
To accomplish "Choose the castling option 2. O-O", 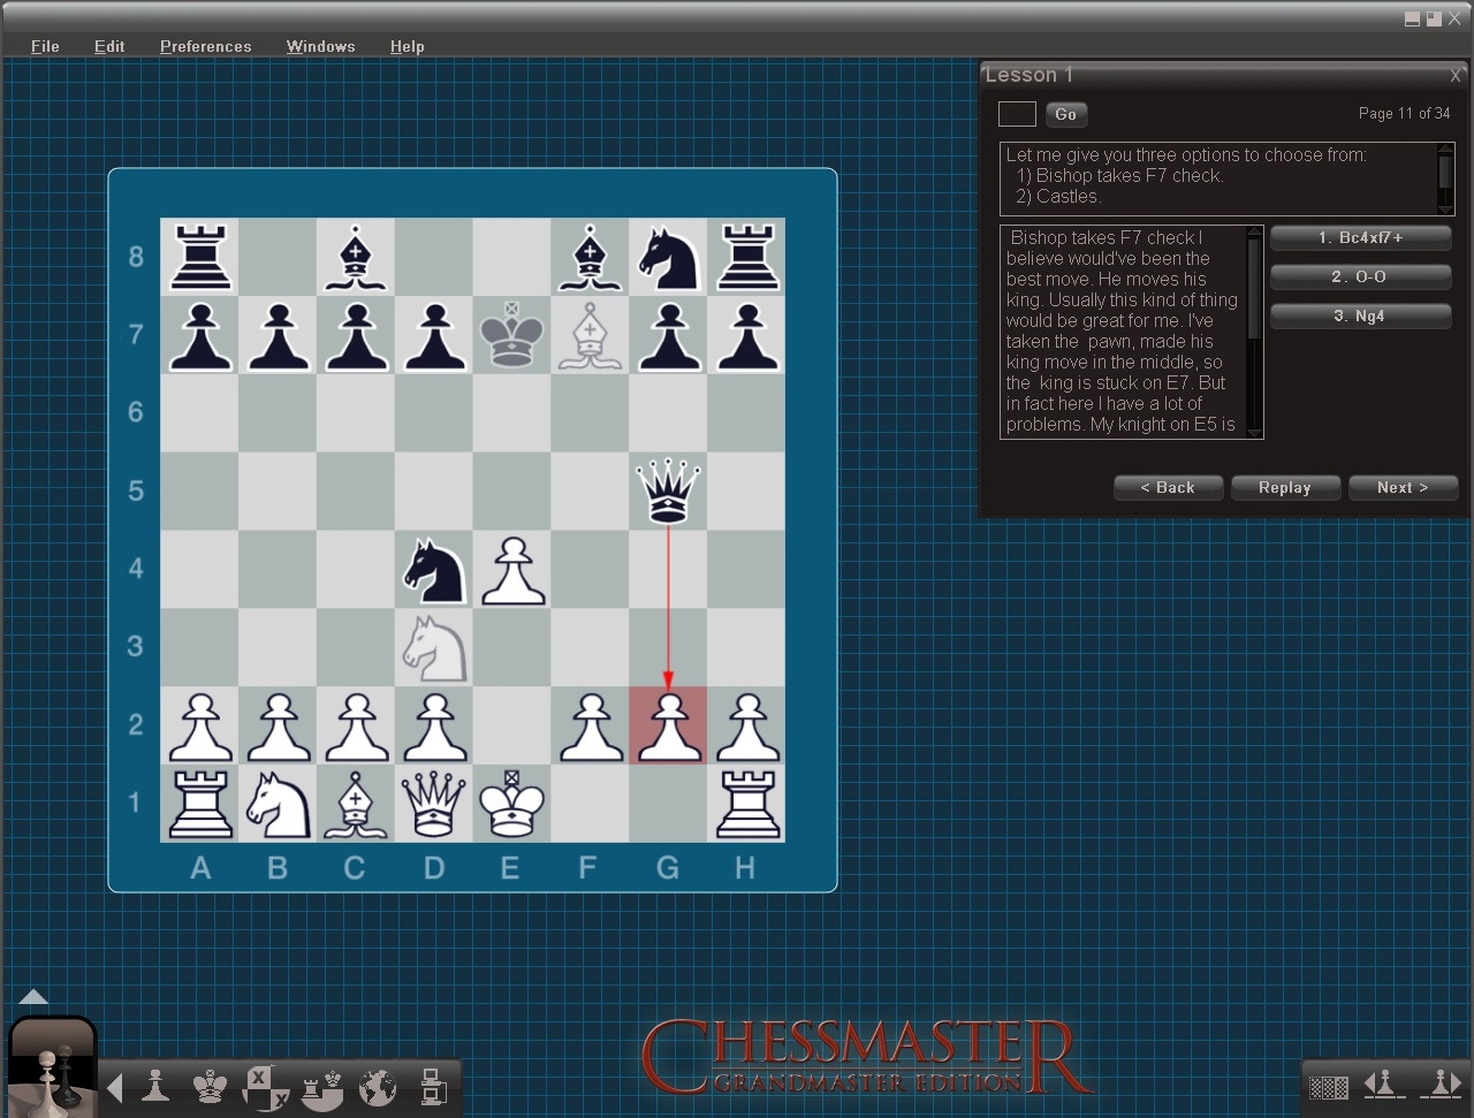I will pyautogui.click(x=1360, y=276).
